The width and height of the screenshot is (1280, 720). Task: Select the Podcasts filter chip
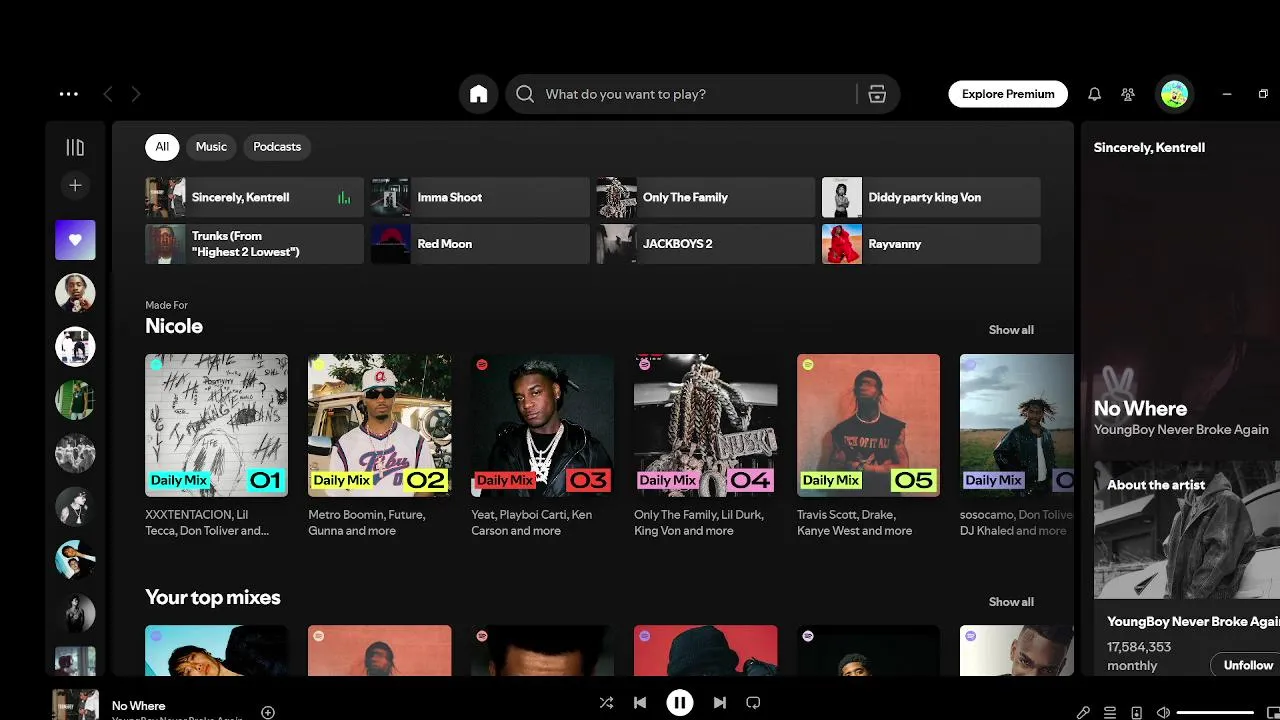277,147
